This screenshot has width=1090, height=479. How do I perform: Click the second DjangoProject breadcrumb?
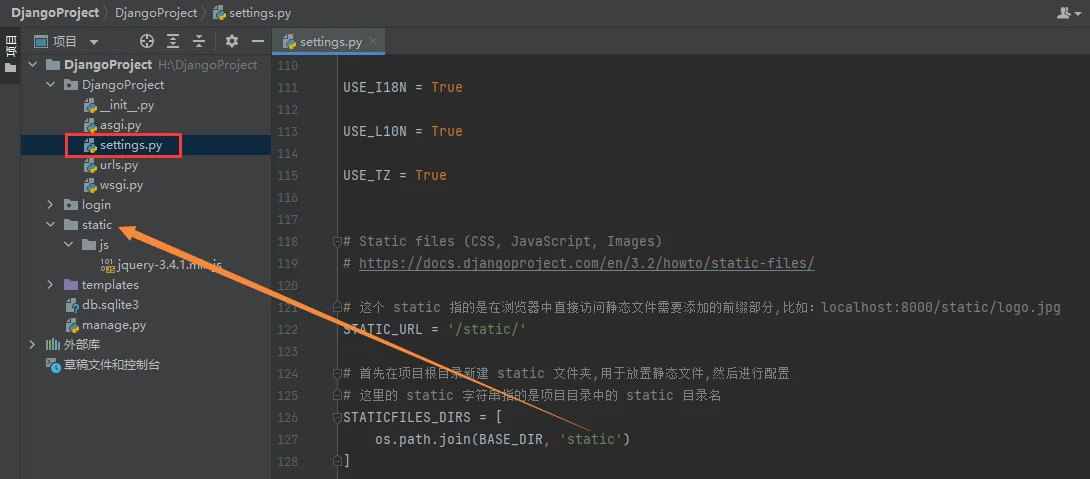pos(156,13)
